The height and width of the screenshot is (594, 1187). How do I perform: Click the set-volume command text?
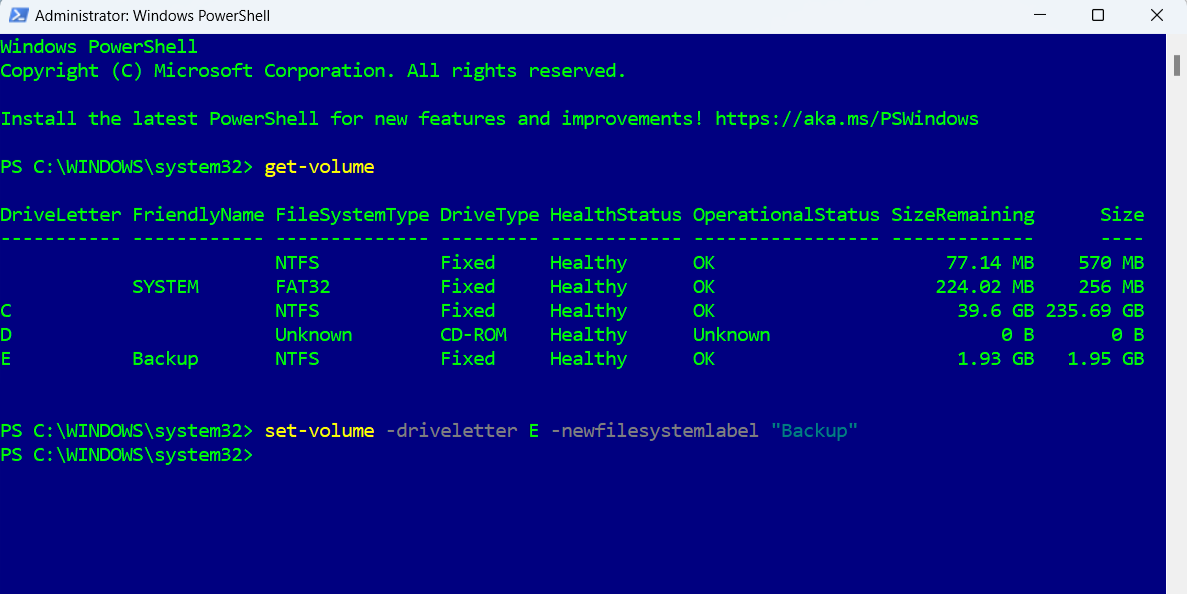pyautogui.click(x=319, y=431)
